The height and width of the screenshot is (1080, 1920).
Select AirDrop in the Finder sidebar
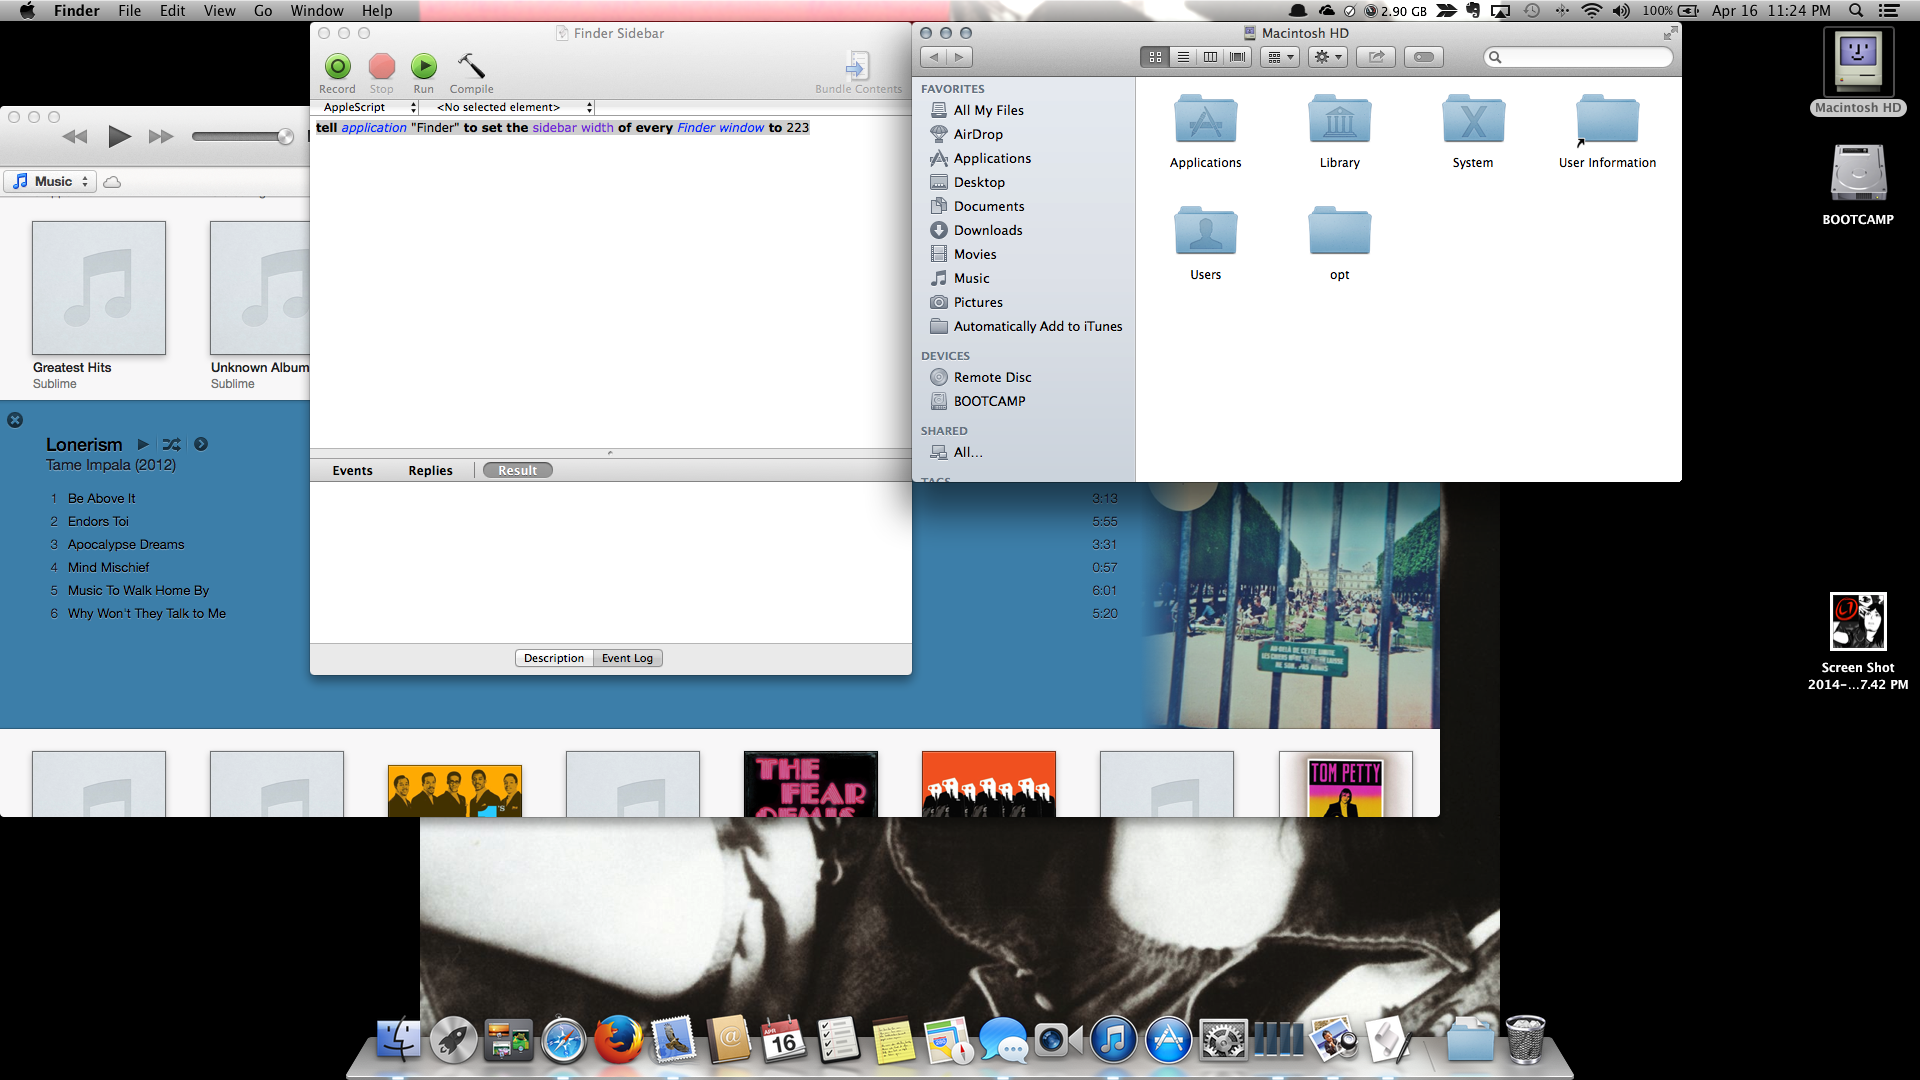click(x=977, y=134)
